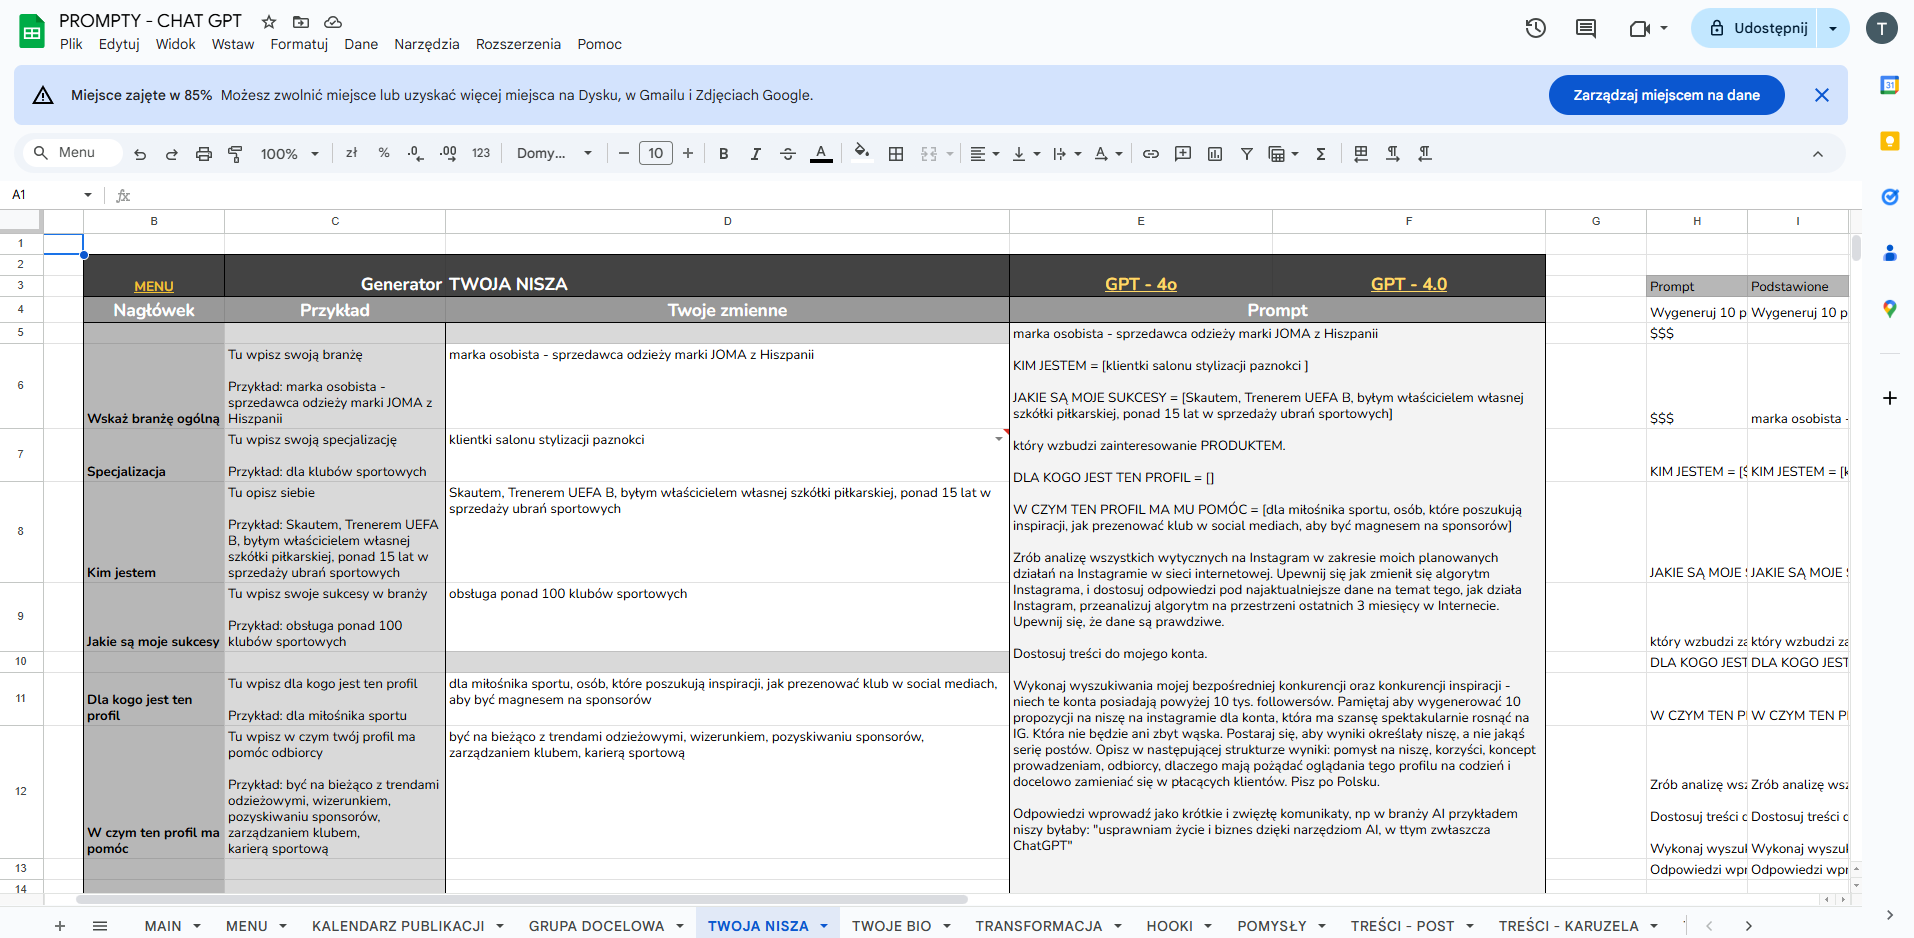The height and width of the screenshot is (938, 1914).
Task: Select the paint format roller icon
Action: pos(235,154)
